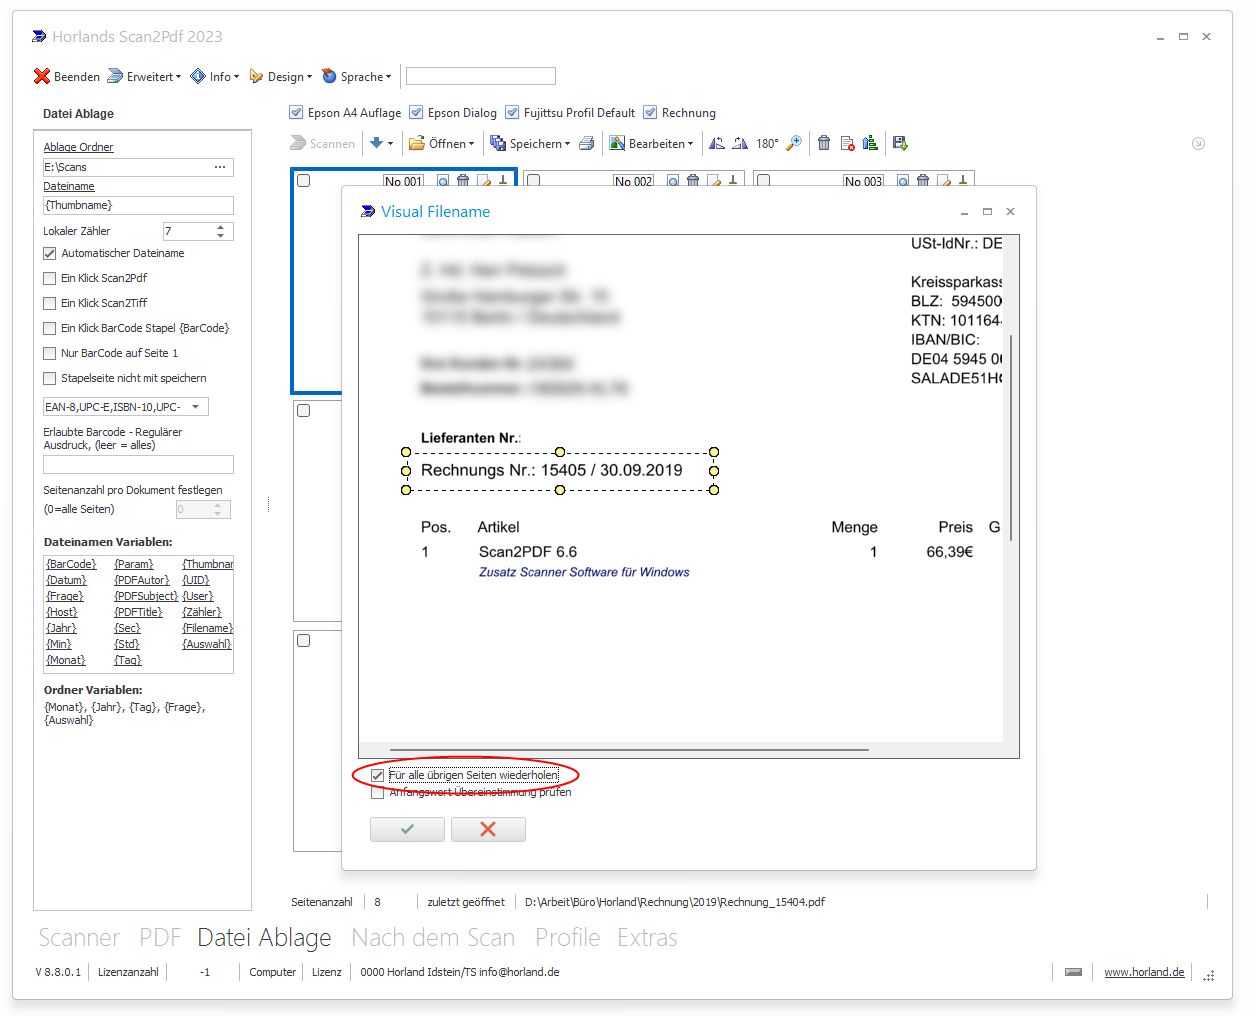The image size is (1257, 1016).
Task: Enable Nur BarCode auf Seite 1
Action: (x=50, y=353)
